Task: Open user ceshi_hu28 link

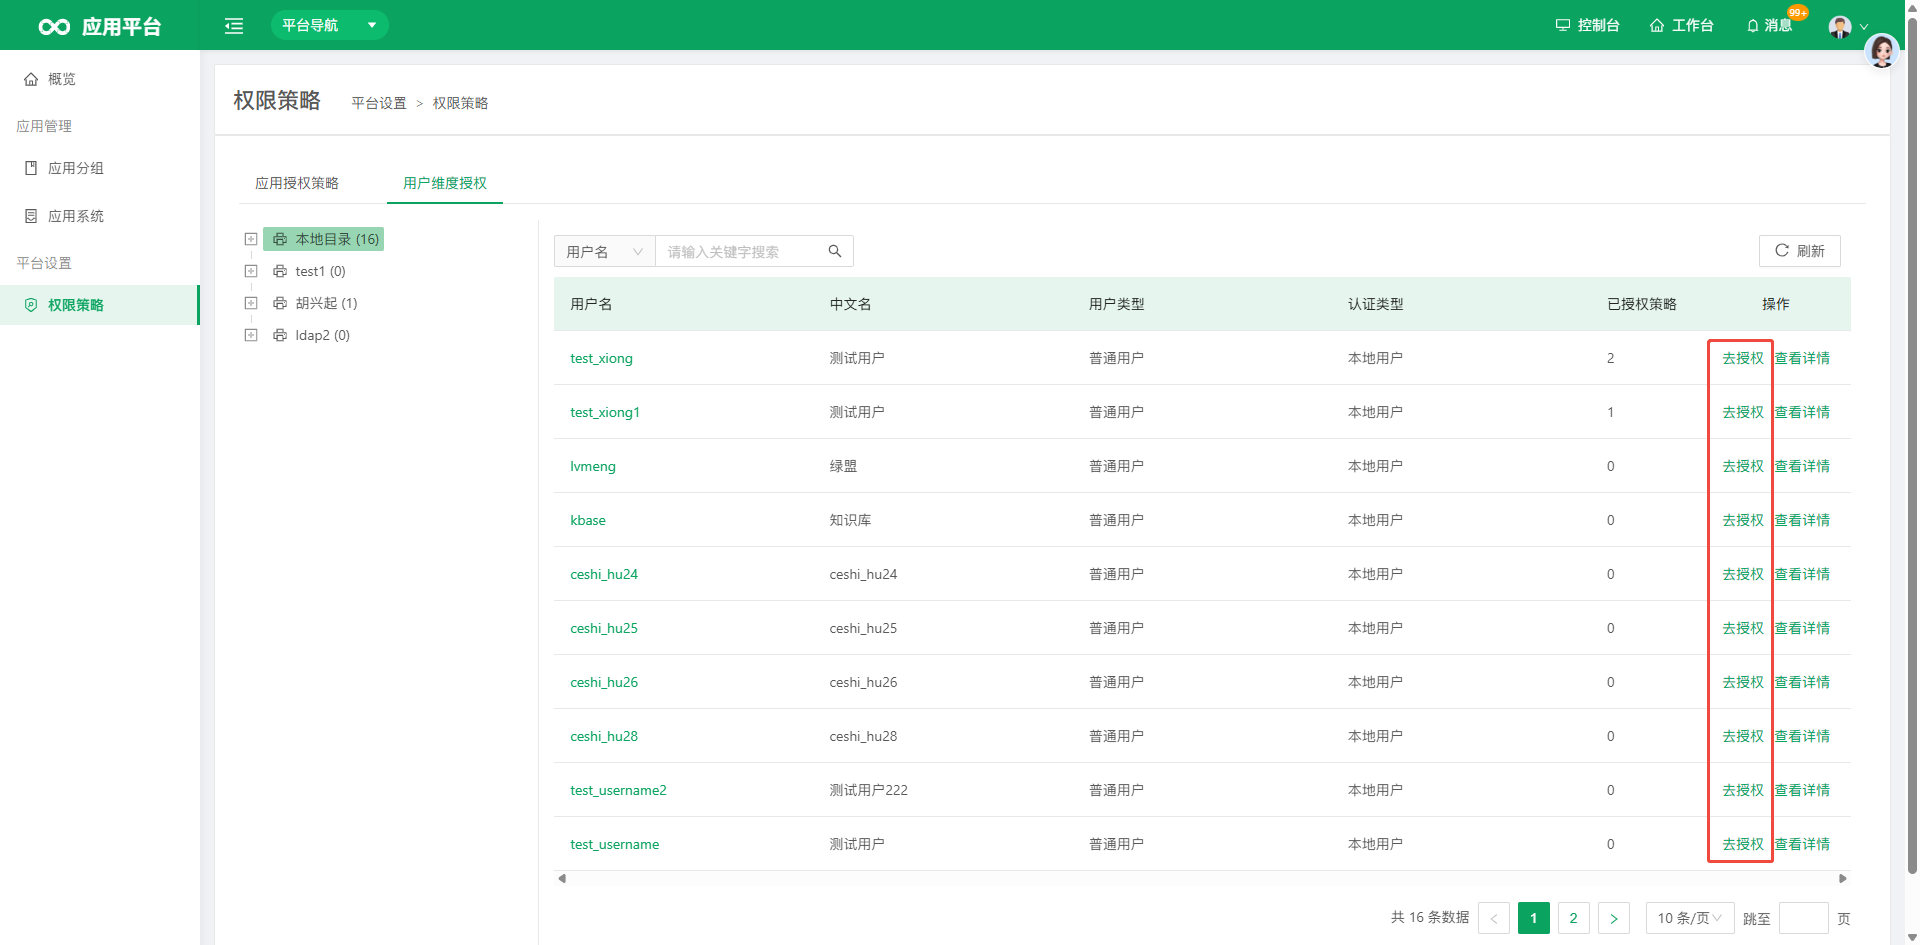Action: click(604, 736)
